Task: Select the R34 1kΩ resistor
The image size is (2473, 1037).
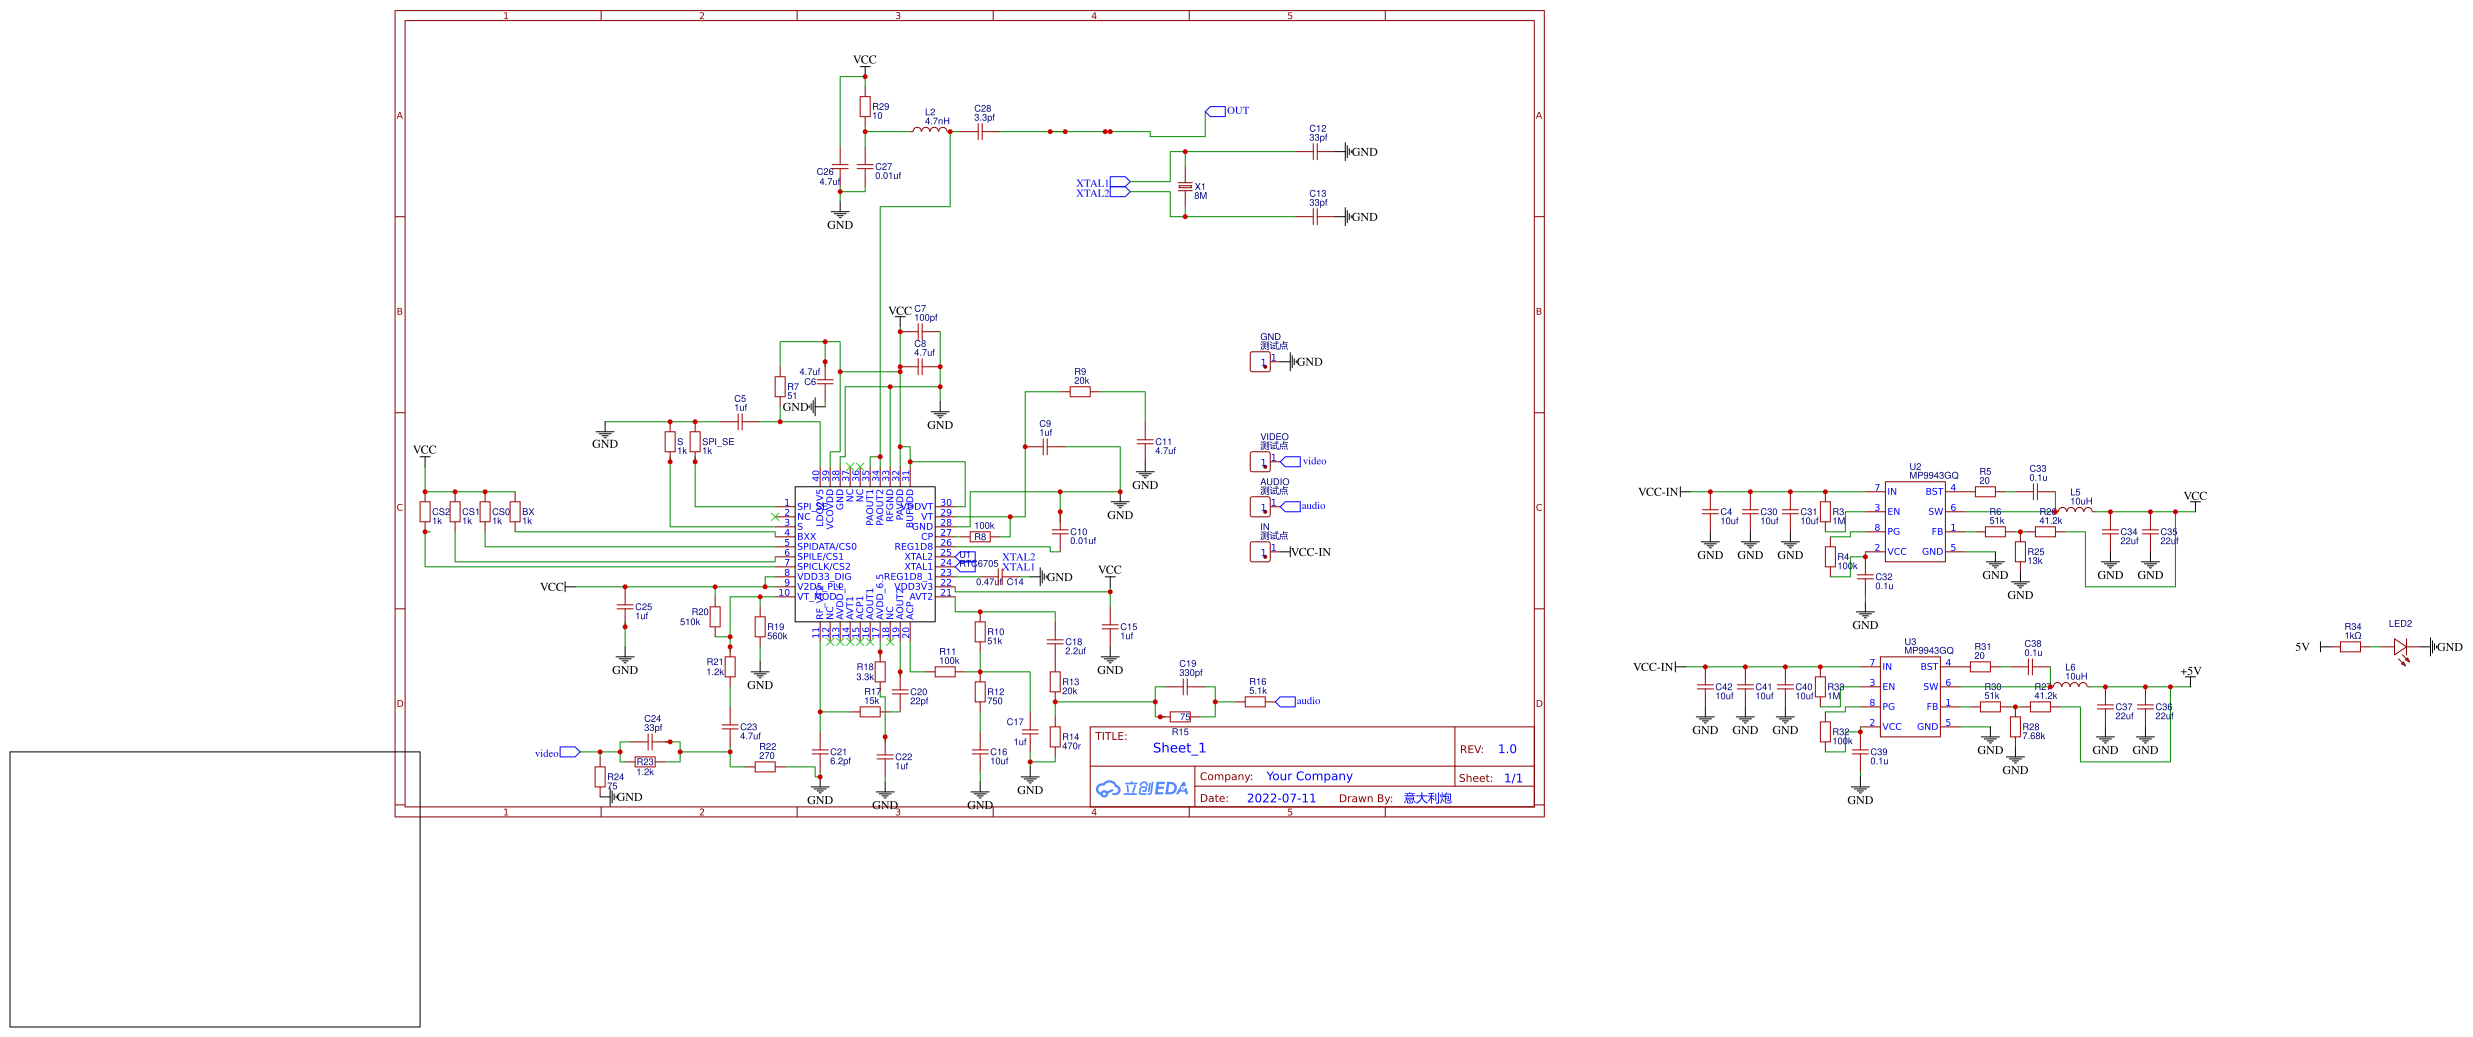Action: click(2350, 647)
